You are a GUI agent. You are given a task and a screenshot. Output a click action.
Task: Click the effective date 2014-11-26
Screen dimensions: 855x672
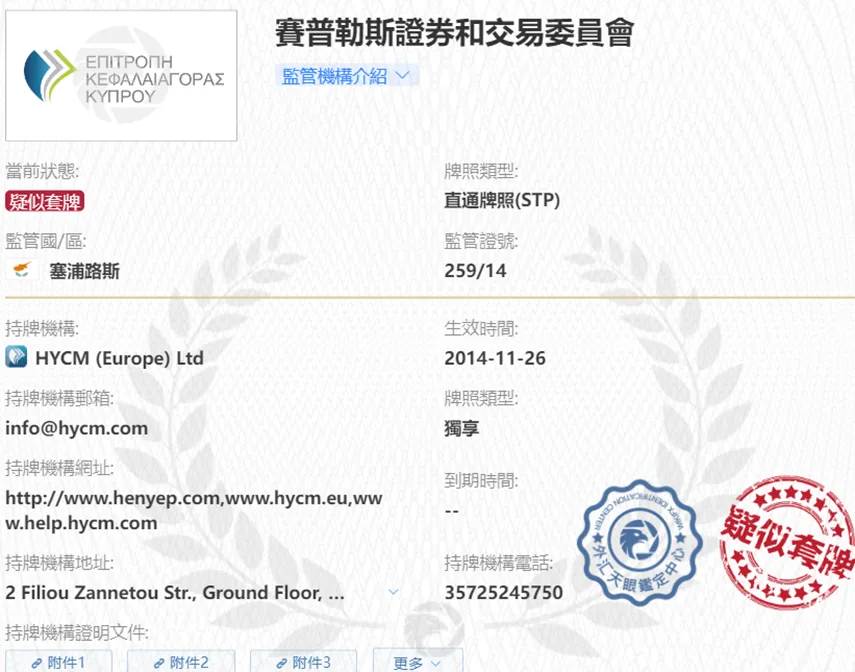click(495, 358)
